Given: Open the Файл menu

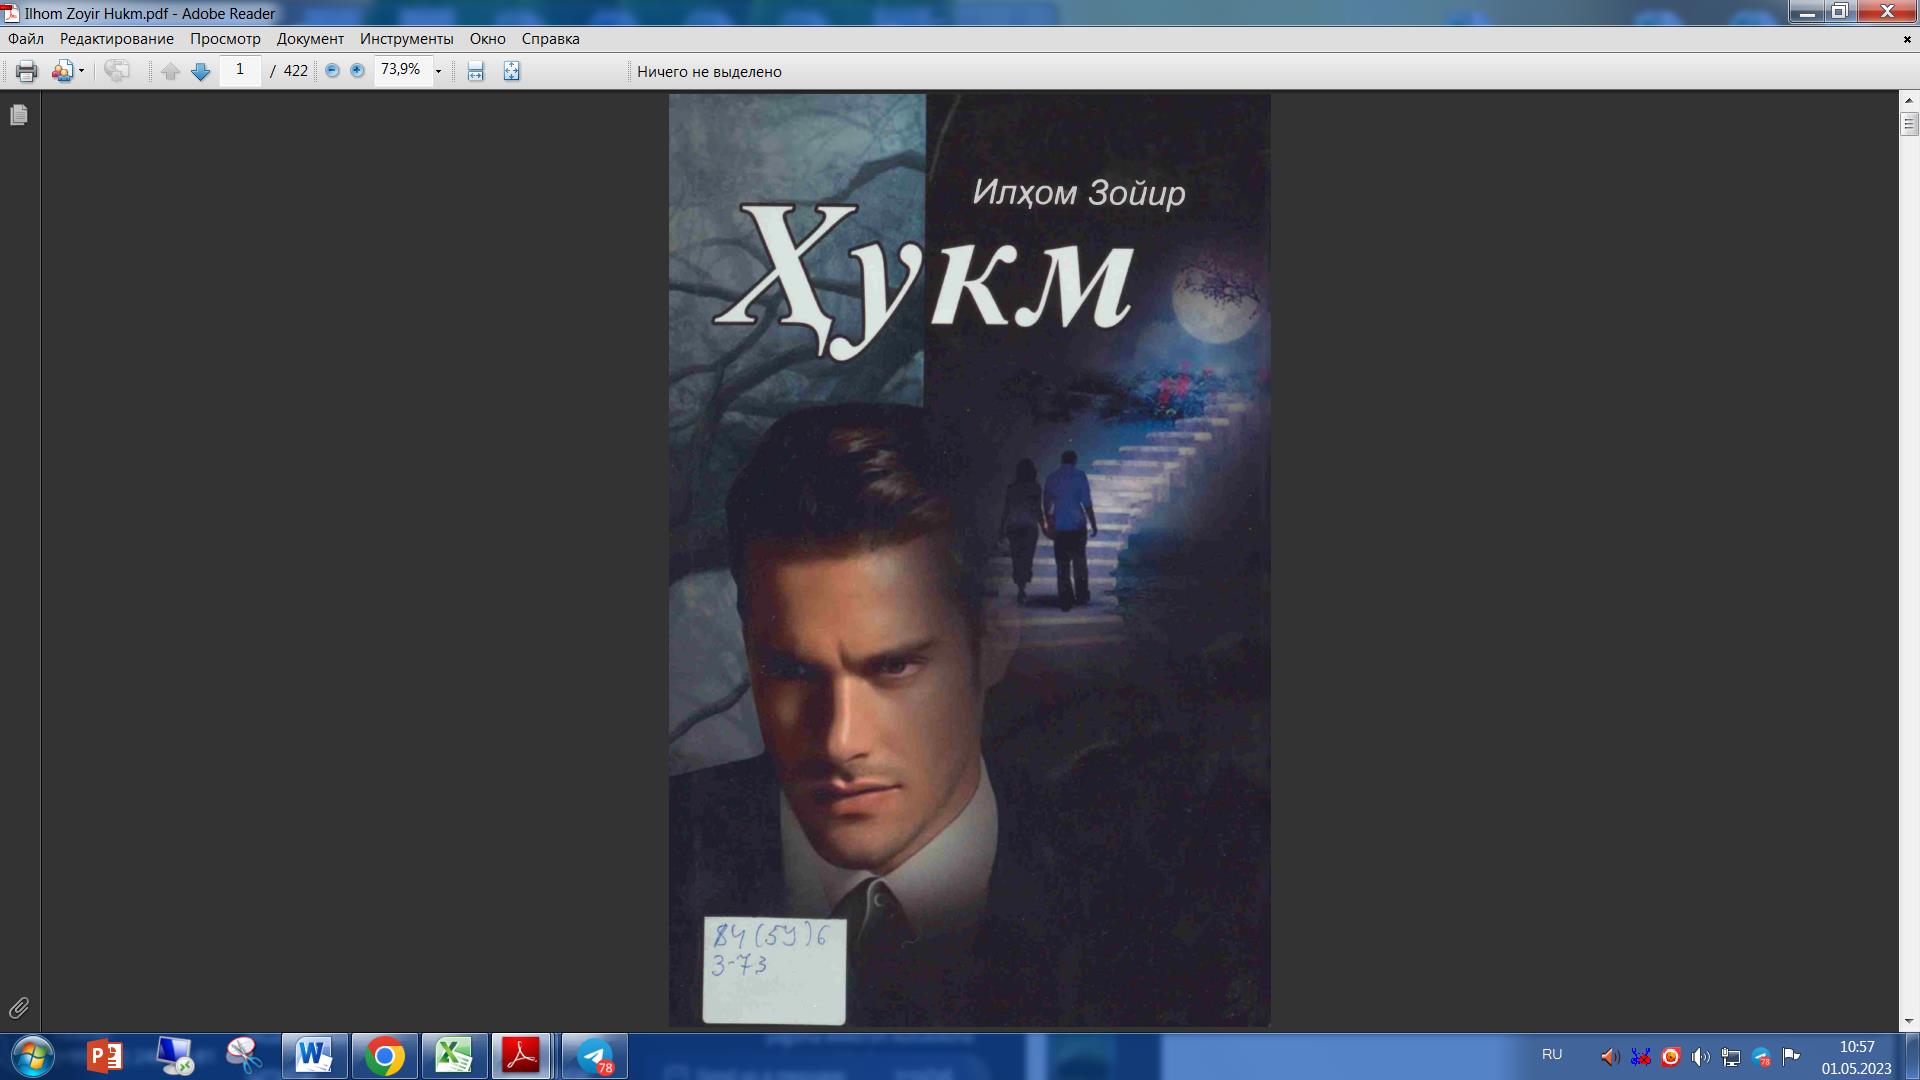Looking at the screenshot, I should click(x=25, y=39).
